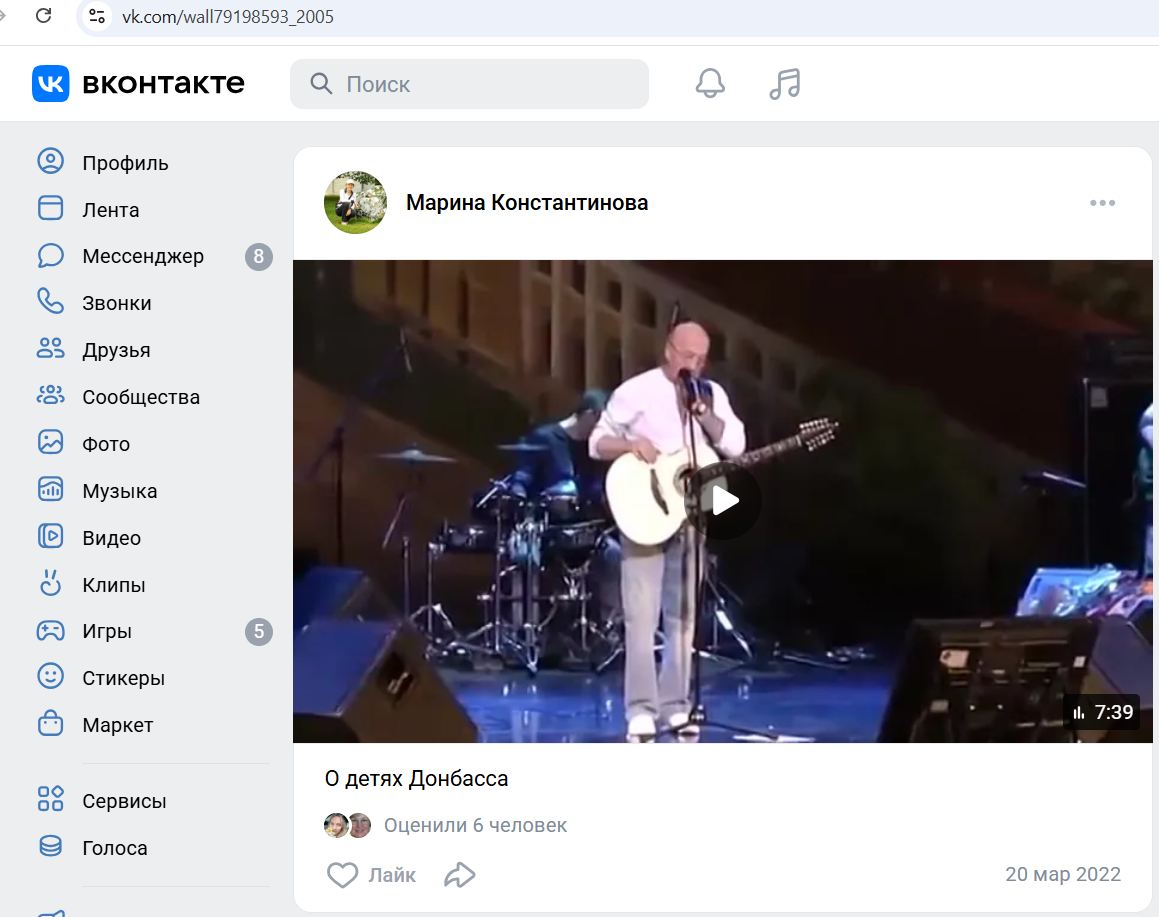Go to Profile in sidebar
This screenshot has height=917, width=1159.
[x=125, y=163]
